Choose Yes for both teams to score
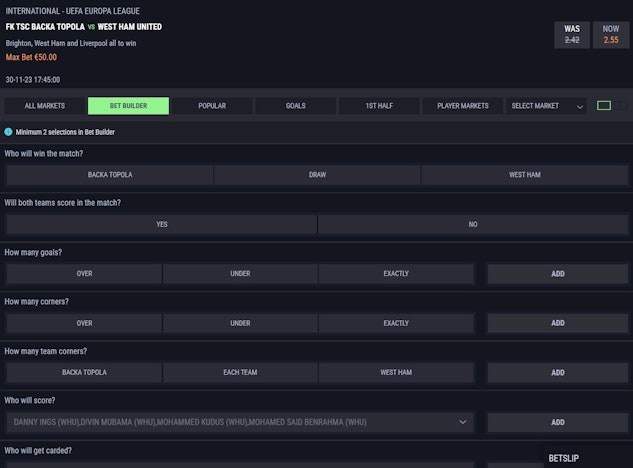Image resolution: width=633 pixels, height=468 pixels. tap(162, 225)
